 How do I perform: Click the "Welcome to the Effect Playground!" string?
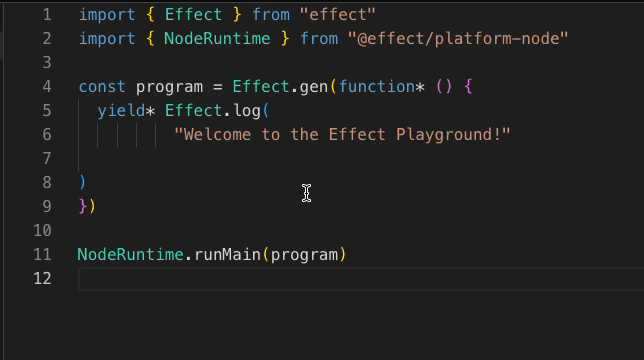(x=342, y=135)
